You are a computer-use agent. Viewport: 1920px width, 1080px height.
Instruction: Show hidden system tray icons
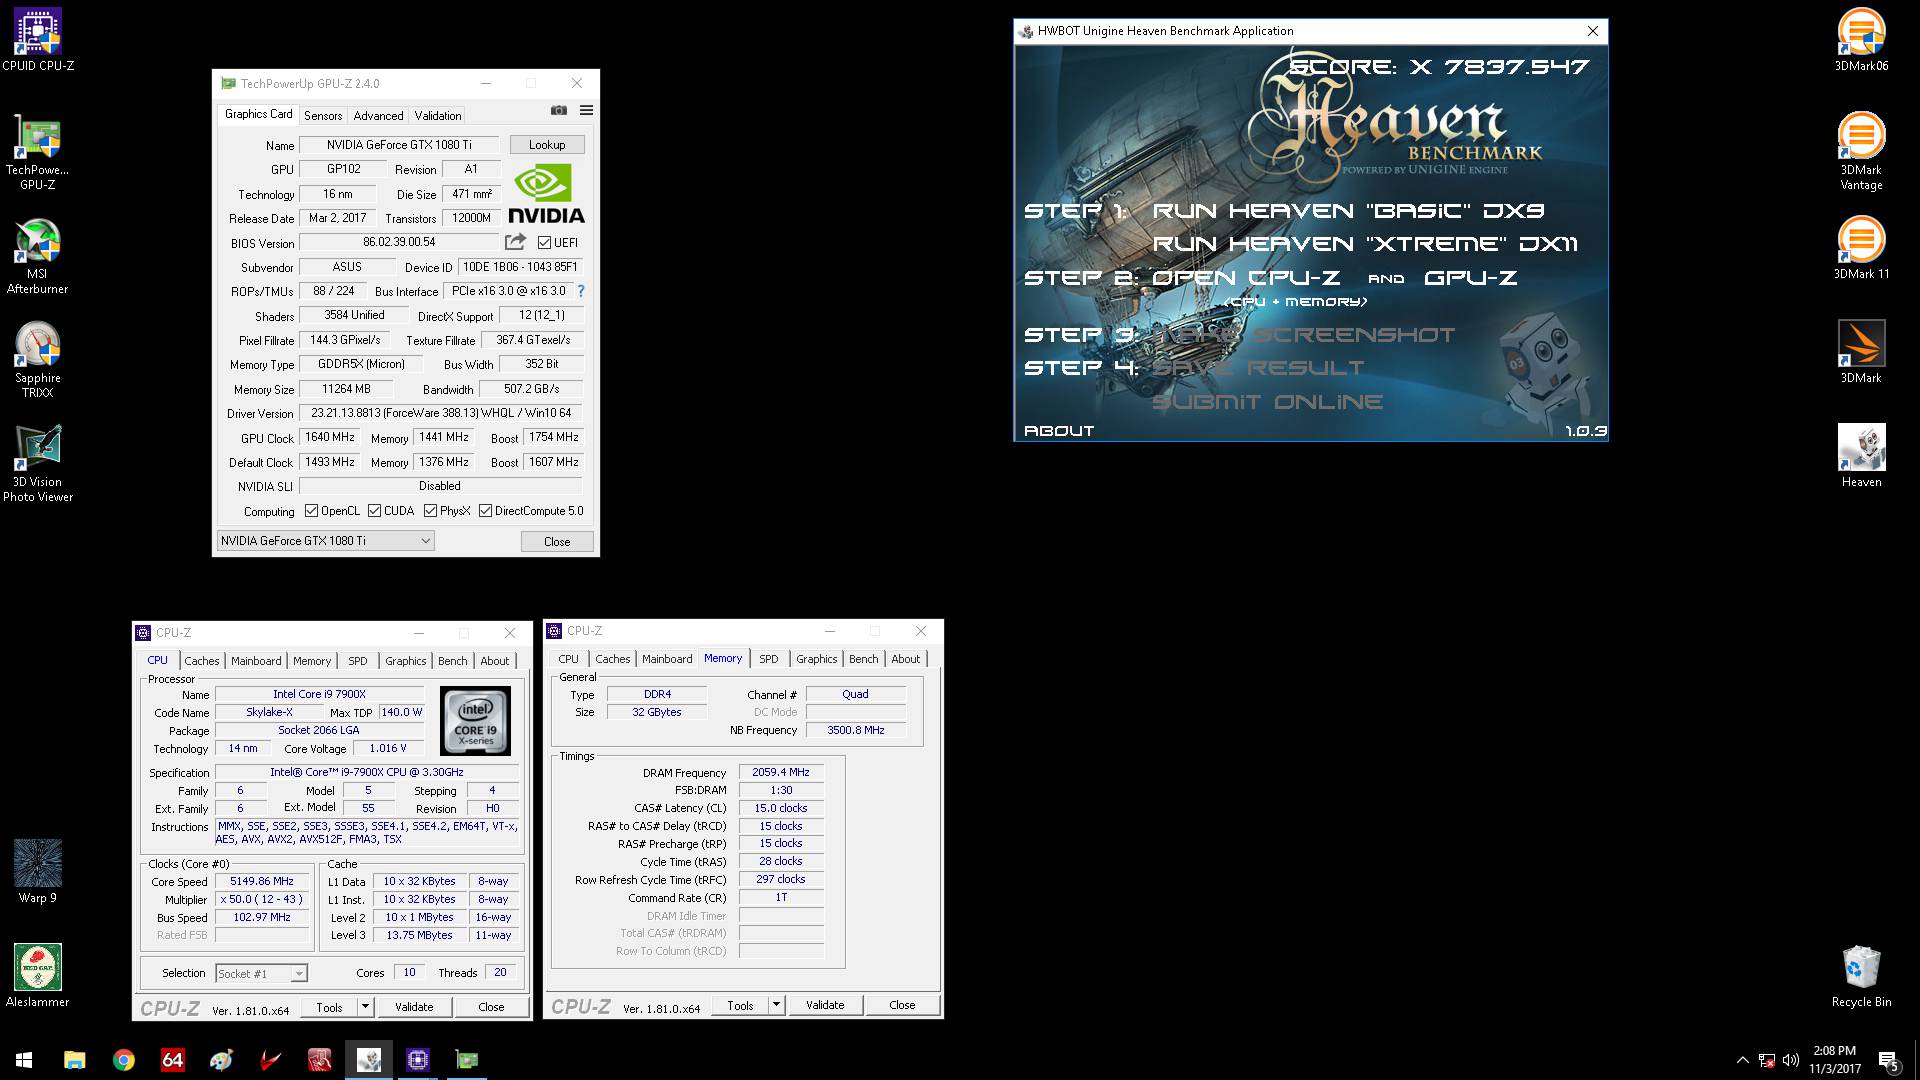click(1743, 1060)
